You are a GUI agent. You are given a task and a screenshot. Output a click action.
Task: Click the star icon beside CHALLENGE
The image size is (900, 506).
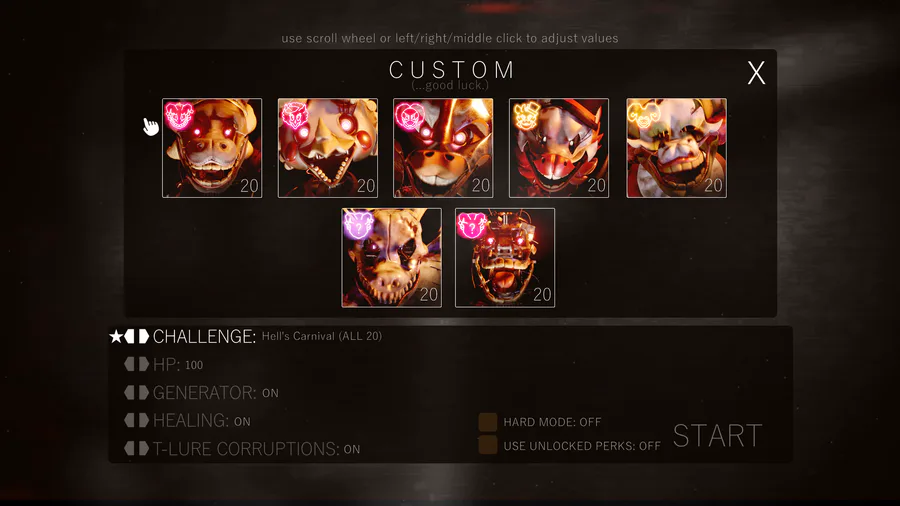click(x=116, y=336)
